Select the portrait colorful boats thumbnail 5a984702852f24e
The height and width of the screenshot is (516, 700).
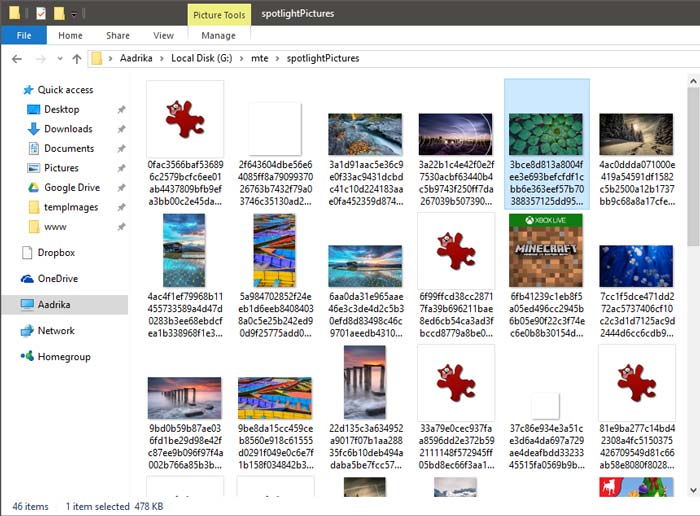point(275,276)
